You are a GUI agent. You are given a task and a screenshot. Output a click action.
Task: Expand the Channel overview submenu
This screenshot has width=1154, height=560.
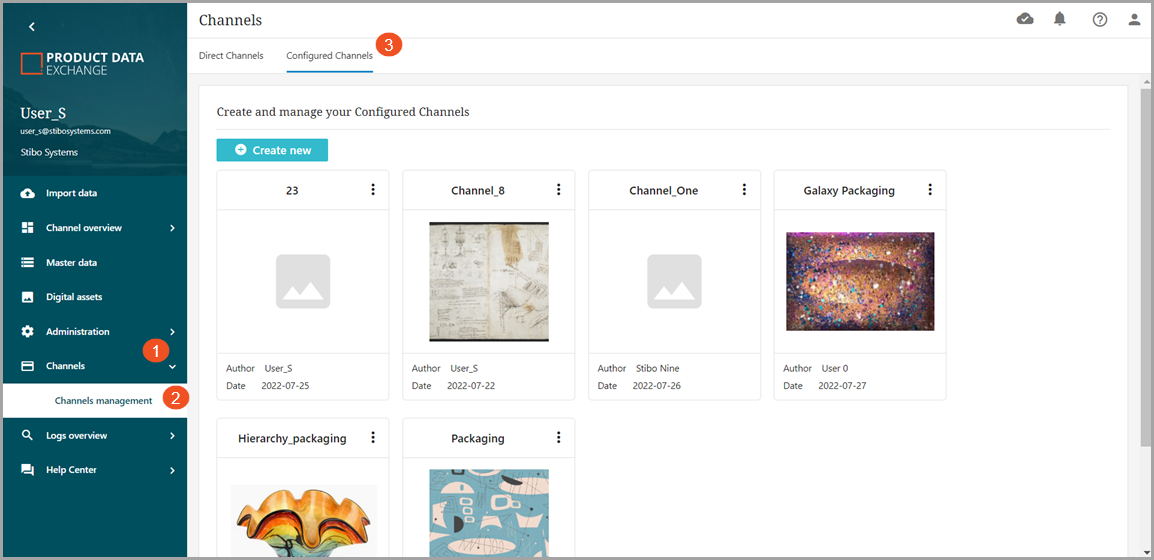[172, 228]
